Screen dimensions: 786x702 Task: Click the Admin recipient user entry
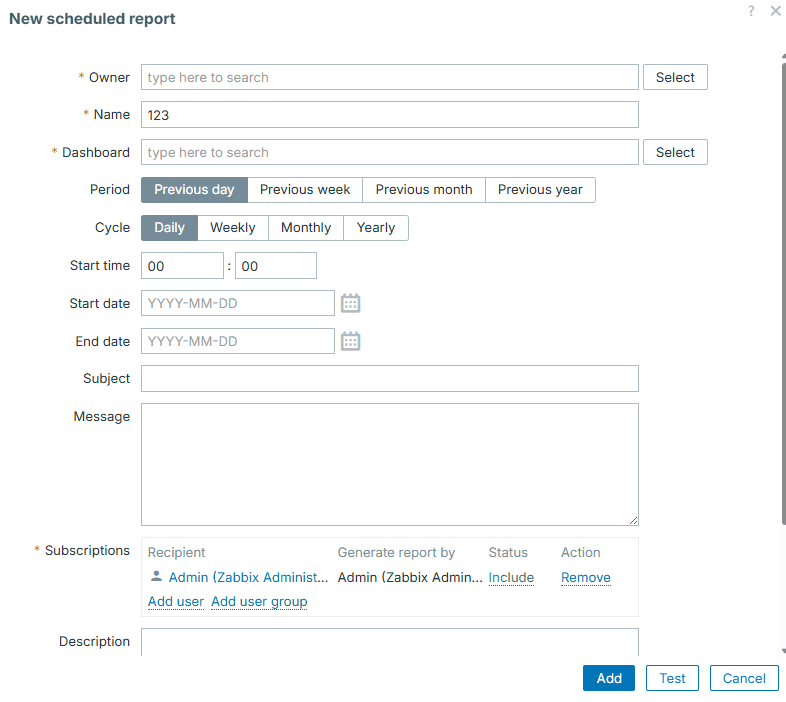247,577
